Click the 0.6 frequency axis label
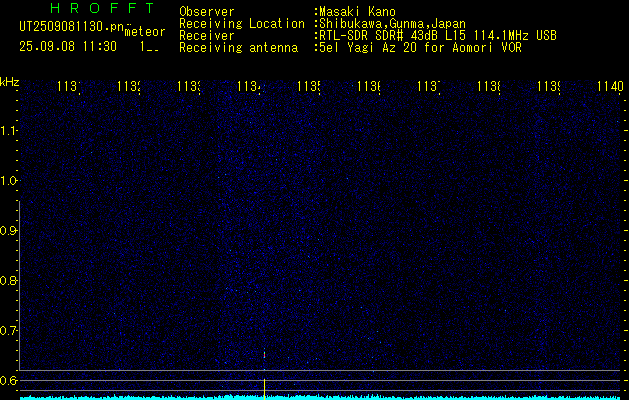This screenshot has height=400, width=629. 8,380
